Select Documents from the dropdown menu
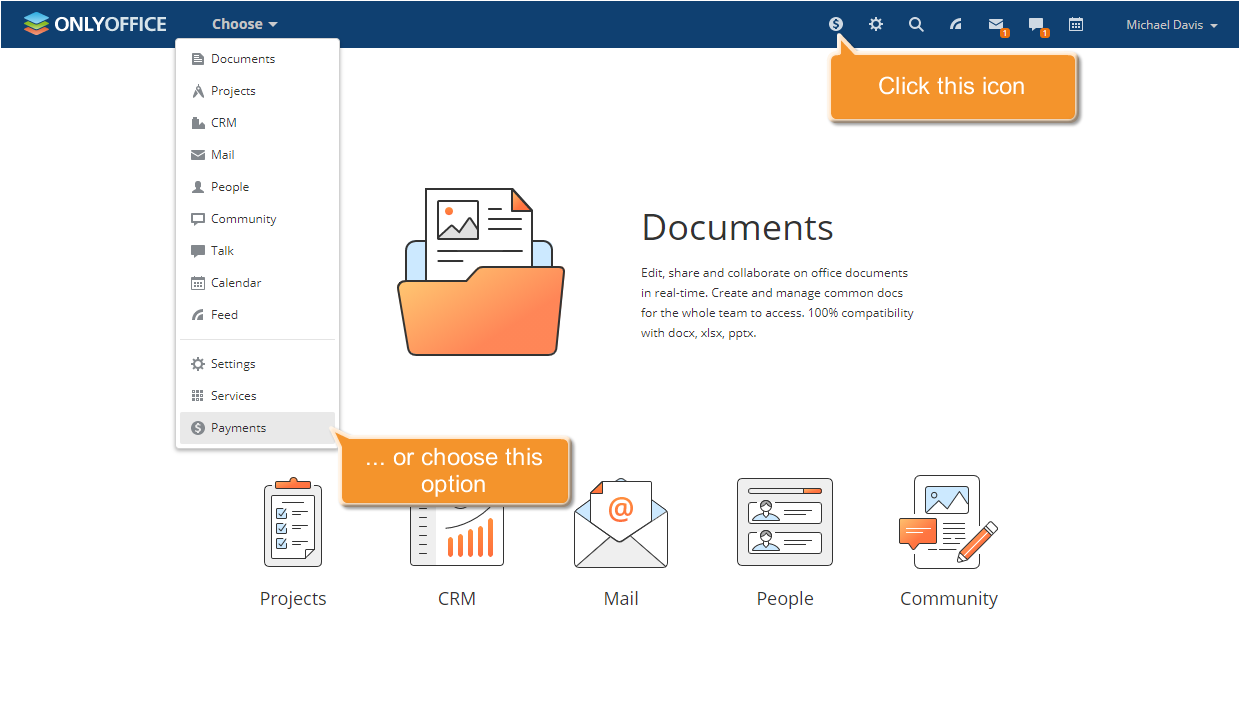 click(x=242, y=59)
